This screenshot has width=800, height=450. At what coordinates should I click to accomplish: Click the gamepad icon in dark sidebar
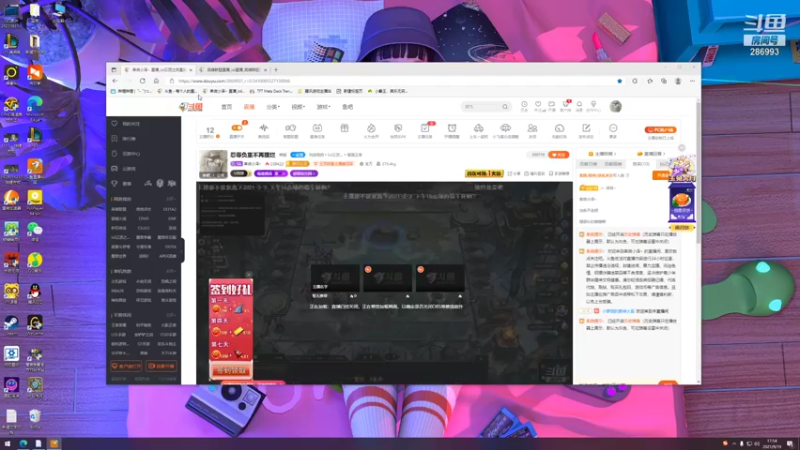click(x=114, y=168)
